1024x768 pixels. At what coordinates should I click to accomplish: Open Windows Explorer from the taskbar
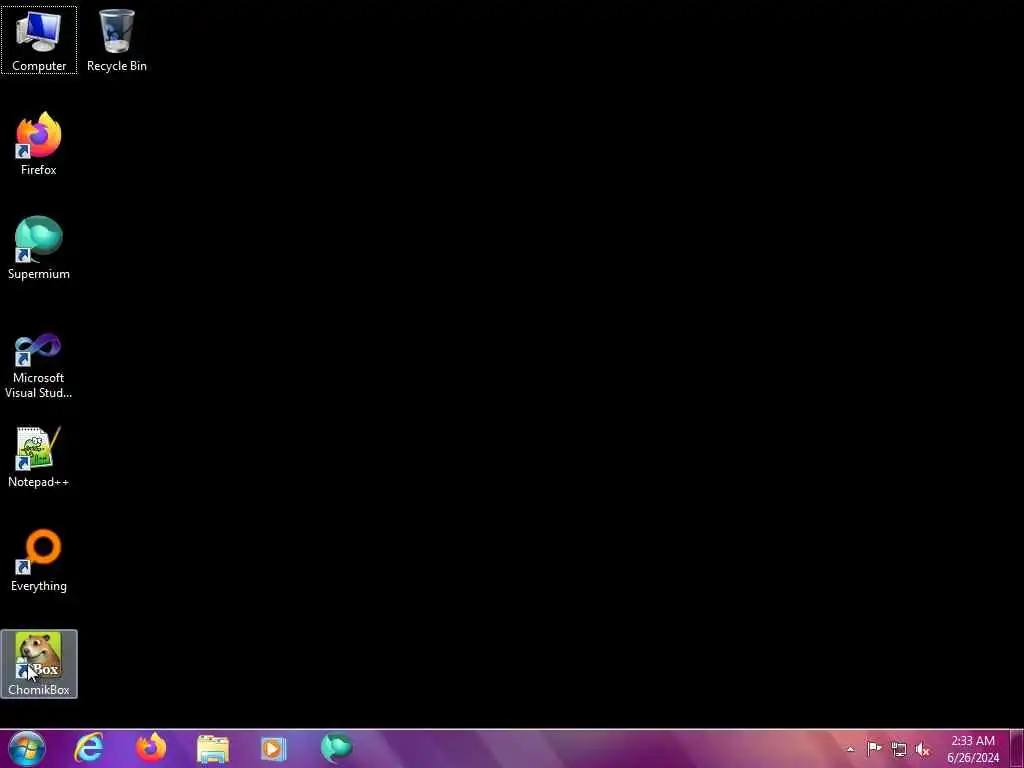coord(213,749)
